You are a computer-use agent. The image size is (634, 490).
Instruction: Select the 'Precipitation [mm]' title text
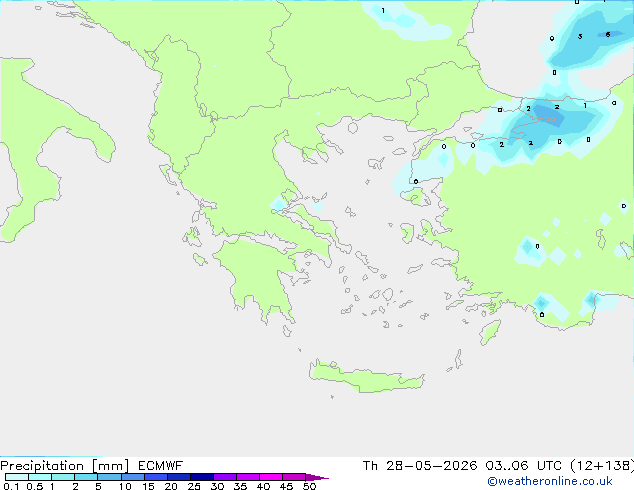click(65, 466)
